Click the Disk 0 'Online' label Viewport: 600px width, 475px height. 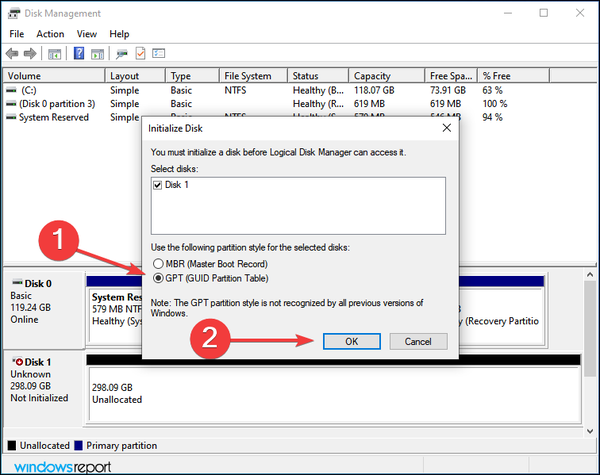(x=24, y=320)
